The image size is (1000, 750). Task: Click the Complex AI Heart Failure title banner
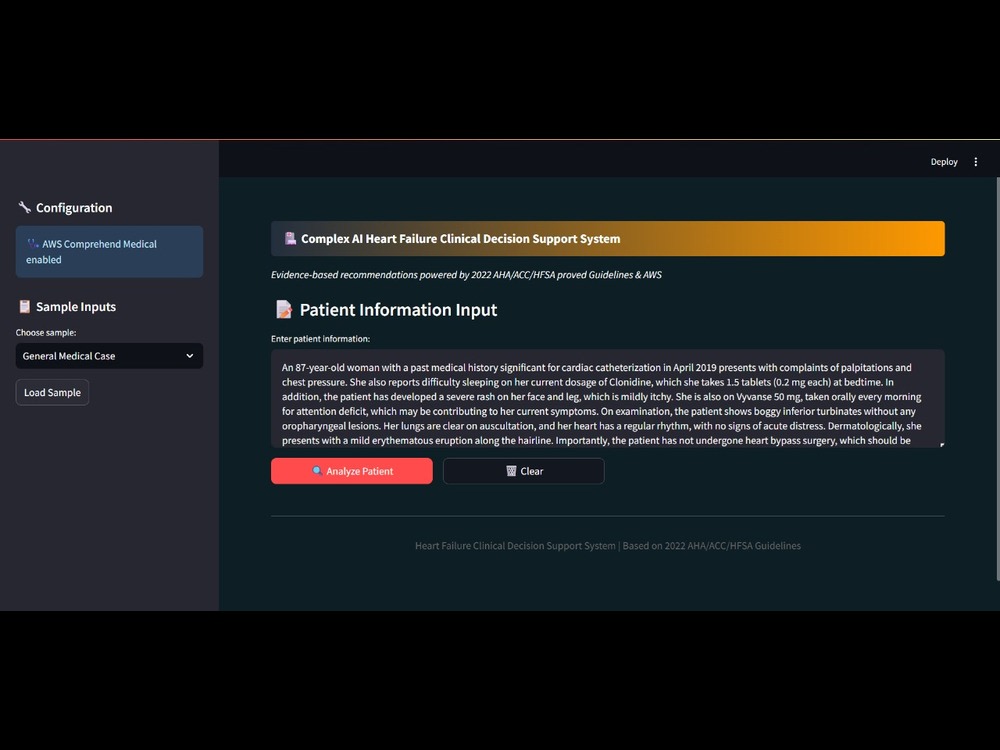pos(607,239)
